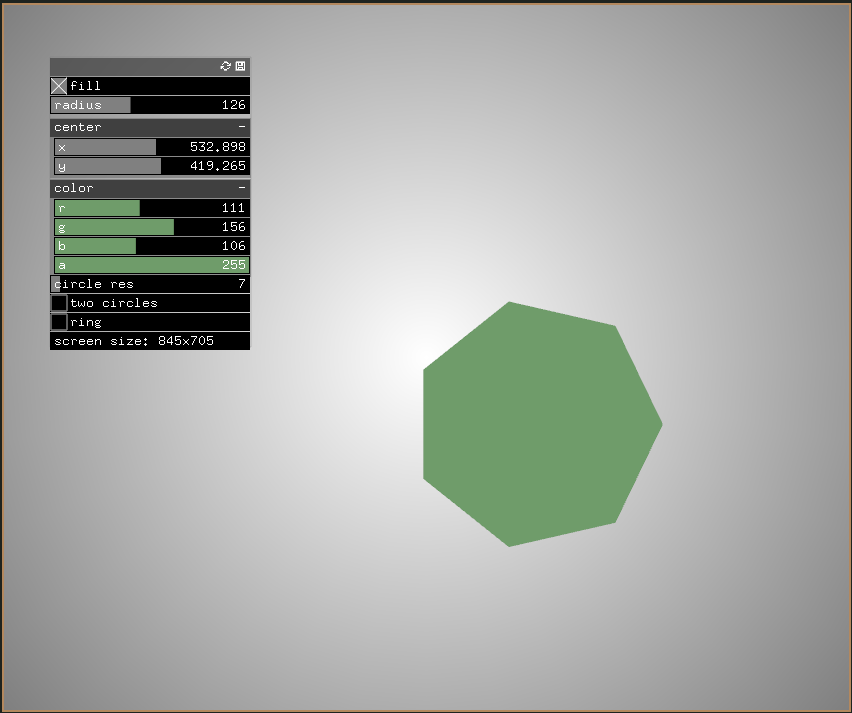Click the gui panel header bar

(x=150, y=66)
